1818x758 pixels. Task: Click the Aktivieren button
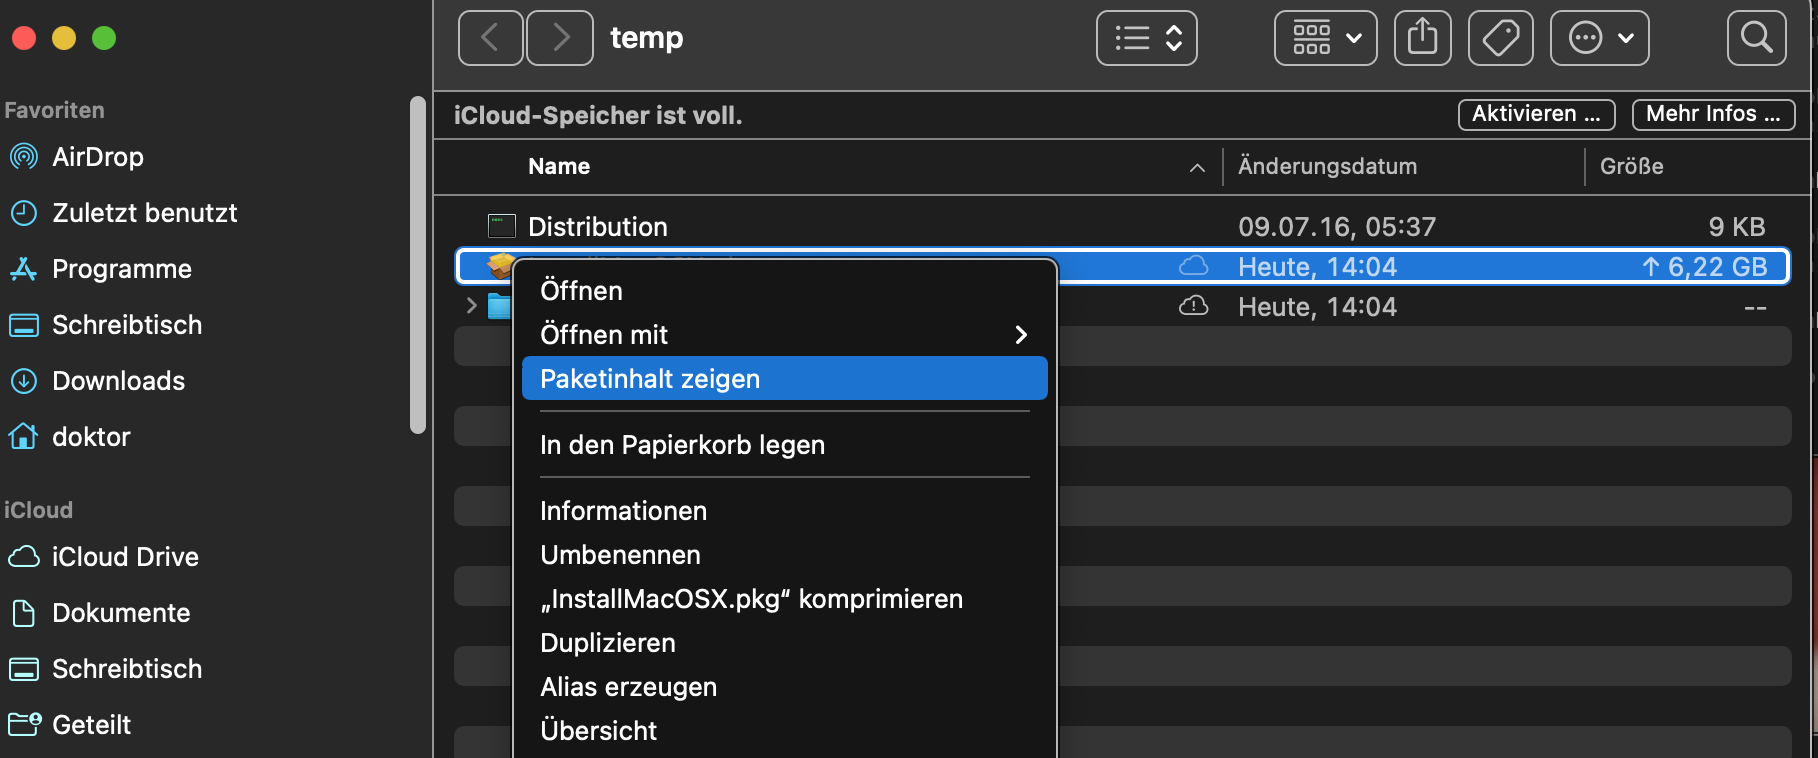(x=1536, y=114)
